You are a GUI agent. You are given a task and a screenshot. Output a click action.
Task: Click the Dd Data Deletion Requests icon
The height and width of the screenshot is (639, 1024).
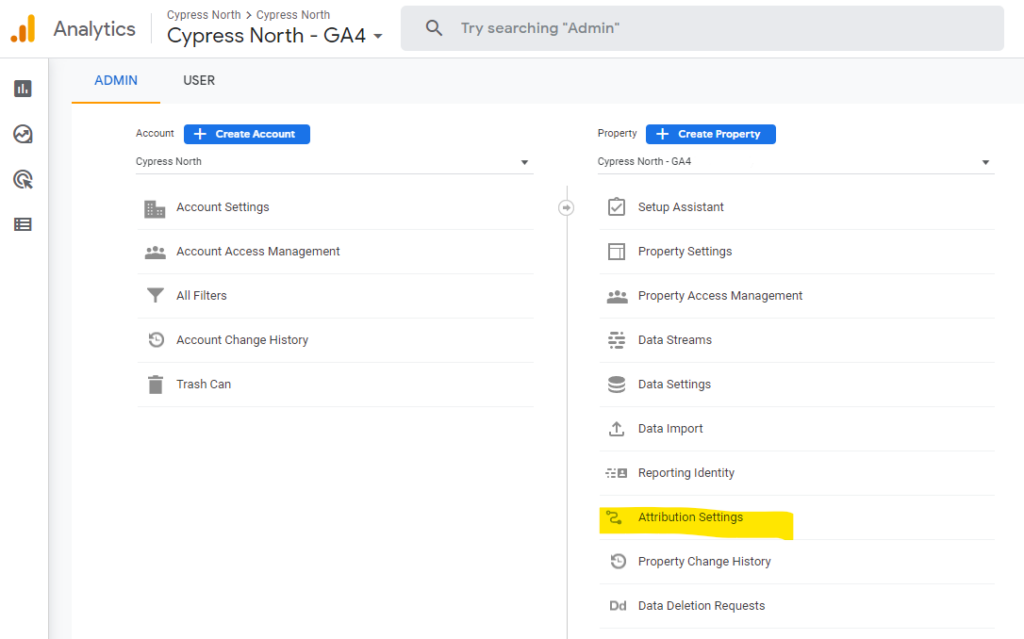[x=618, y=606]
